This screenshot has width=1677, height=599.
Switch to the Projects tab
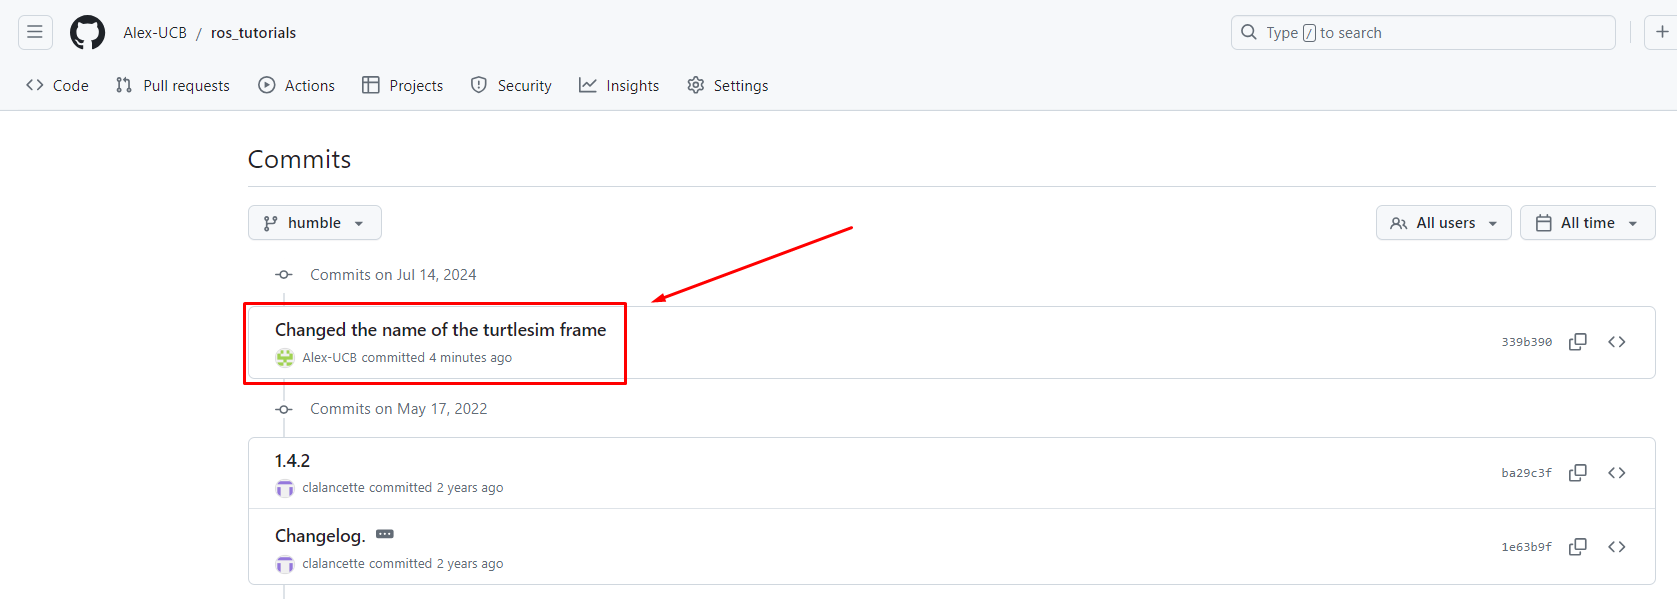(402, 85)
